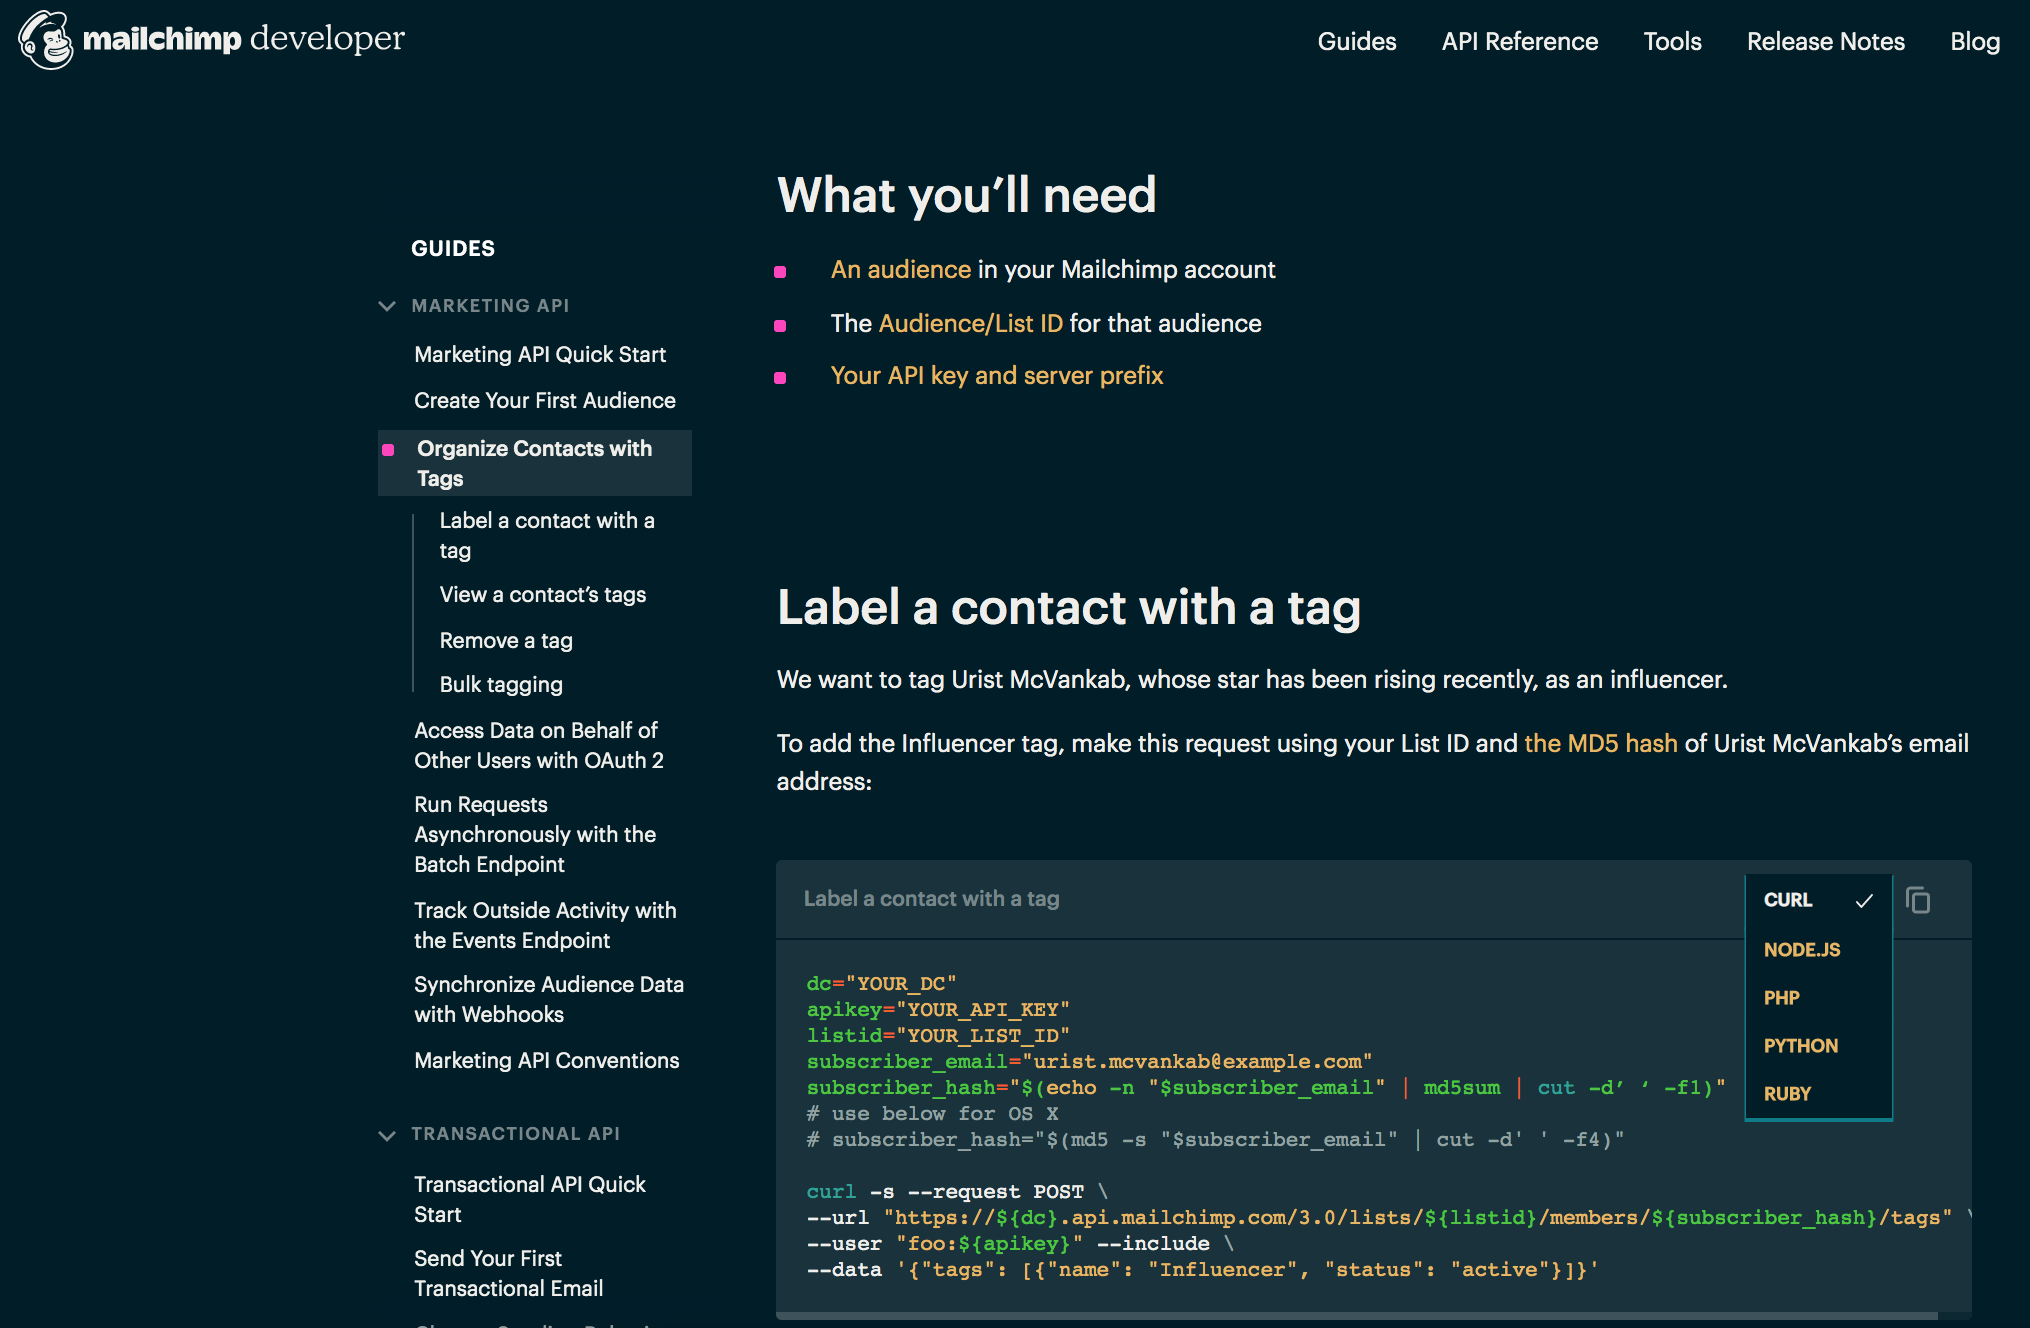Click the Guides navigation menu item
The image size is (2030, 1328).
[1356, 42]
